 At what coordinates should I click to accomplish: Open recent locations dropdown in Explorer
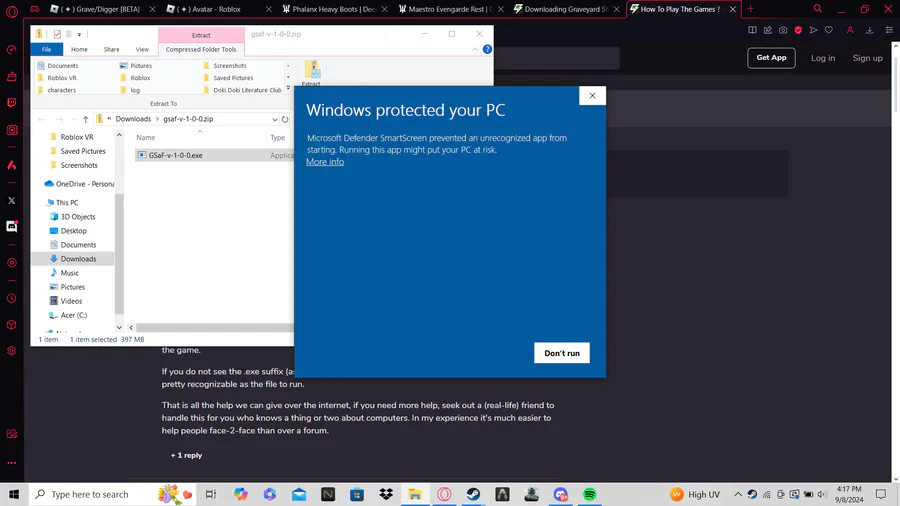73,119
